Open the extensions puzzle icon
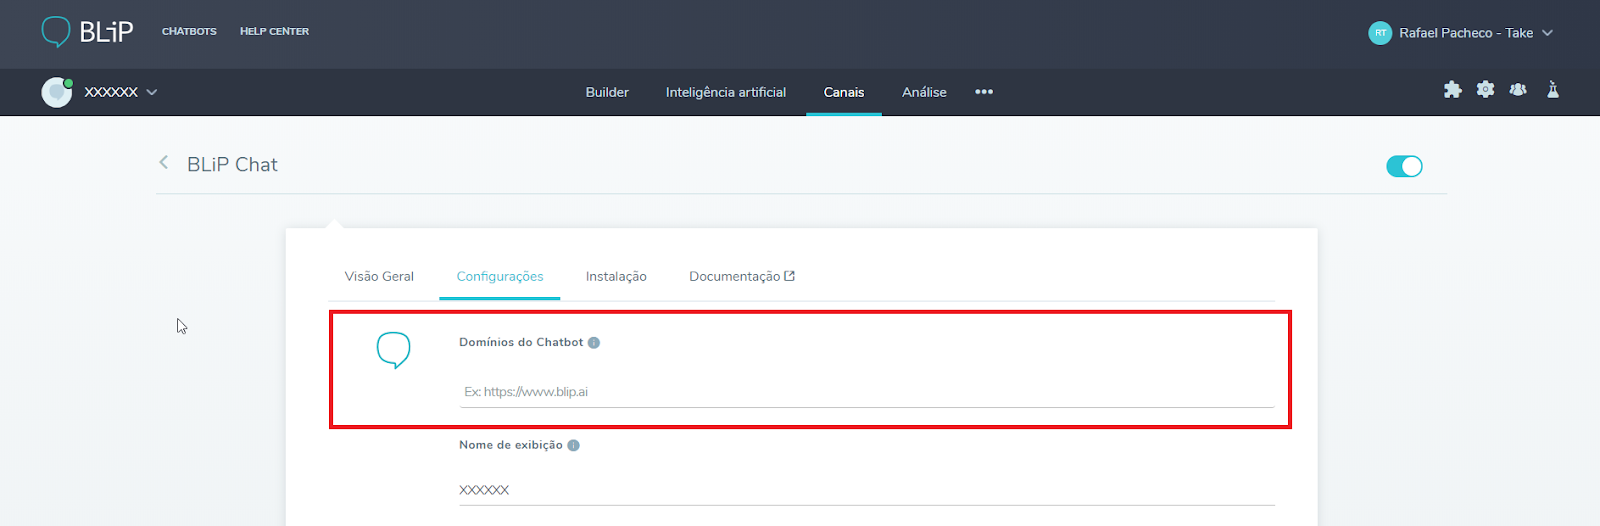1600x526 pixels. (1453, 90)
